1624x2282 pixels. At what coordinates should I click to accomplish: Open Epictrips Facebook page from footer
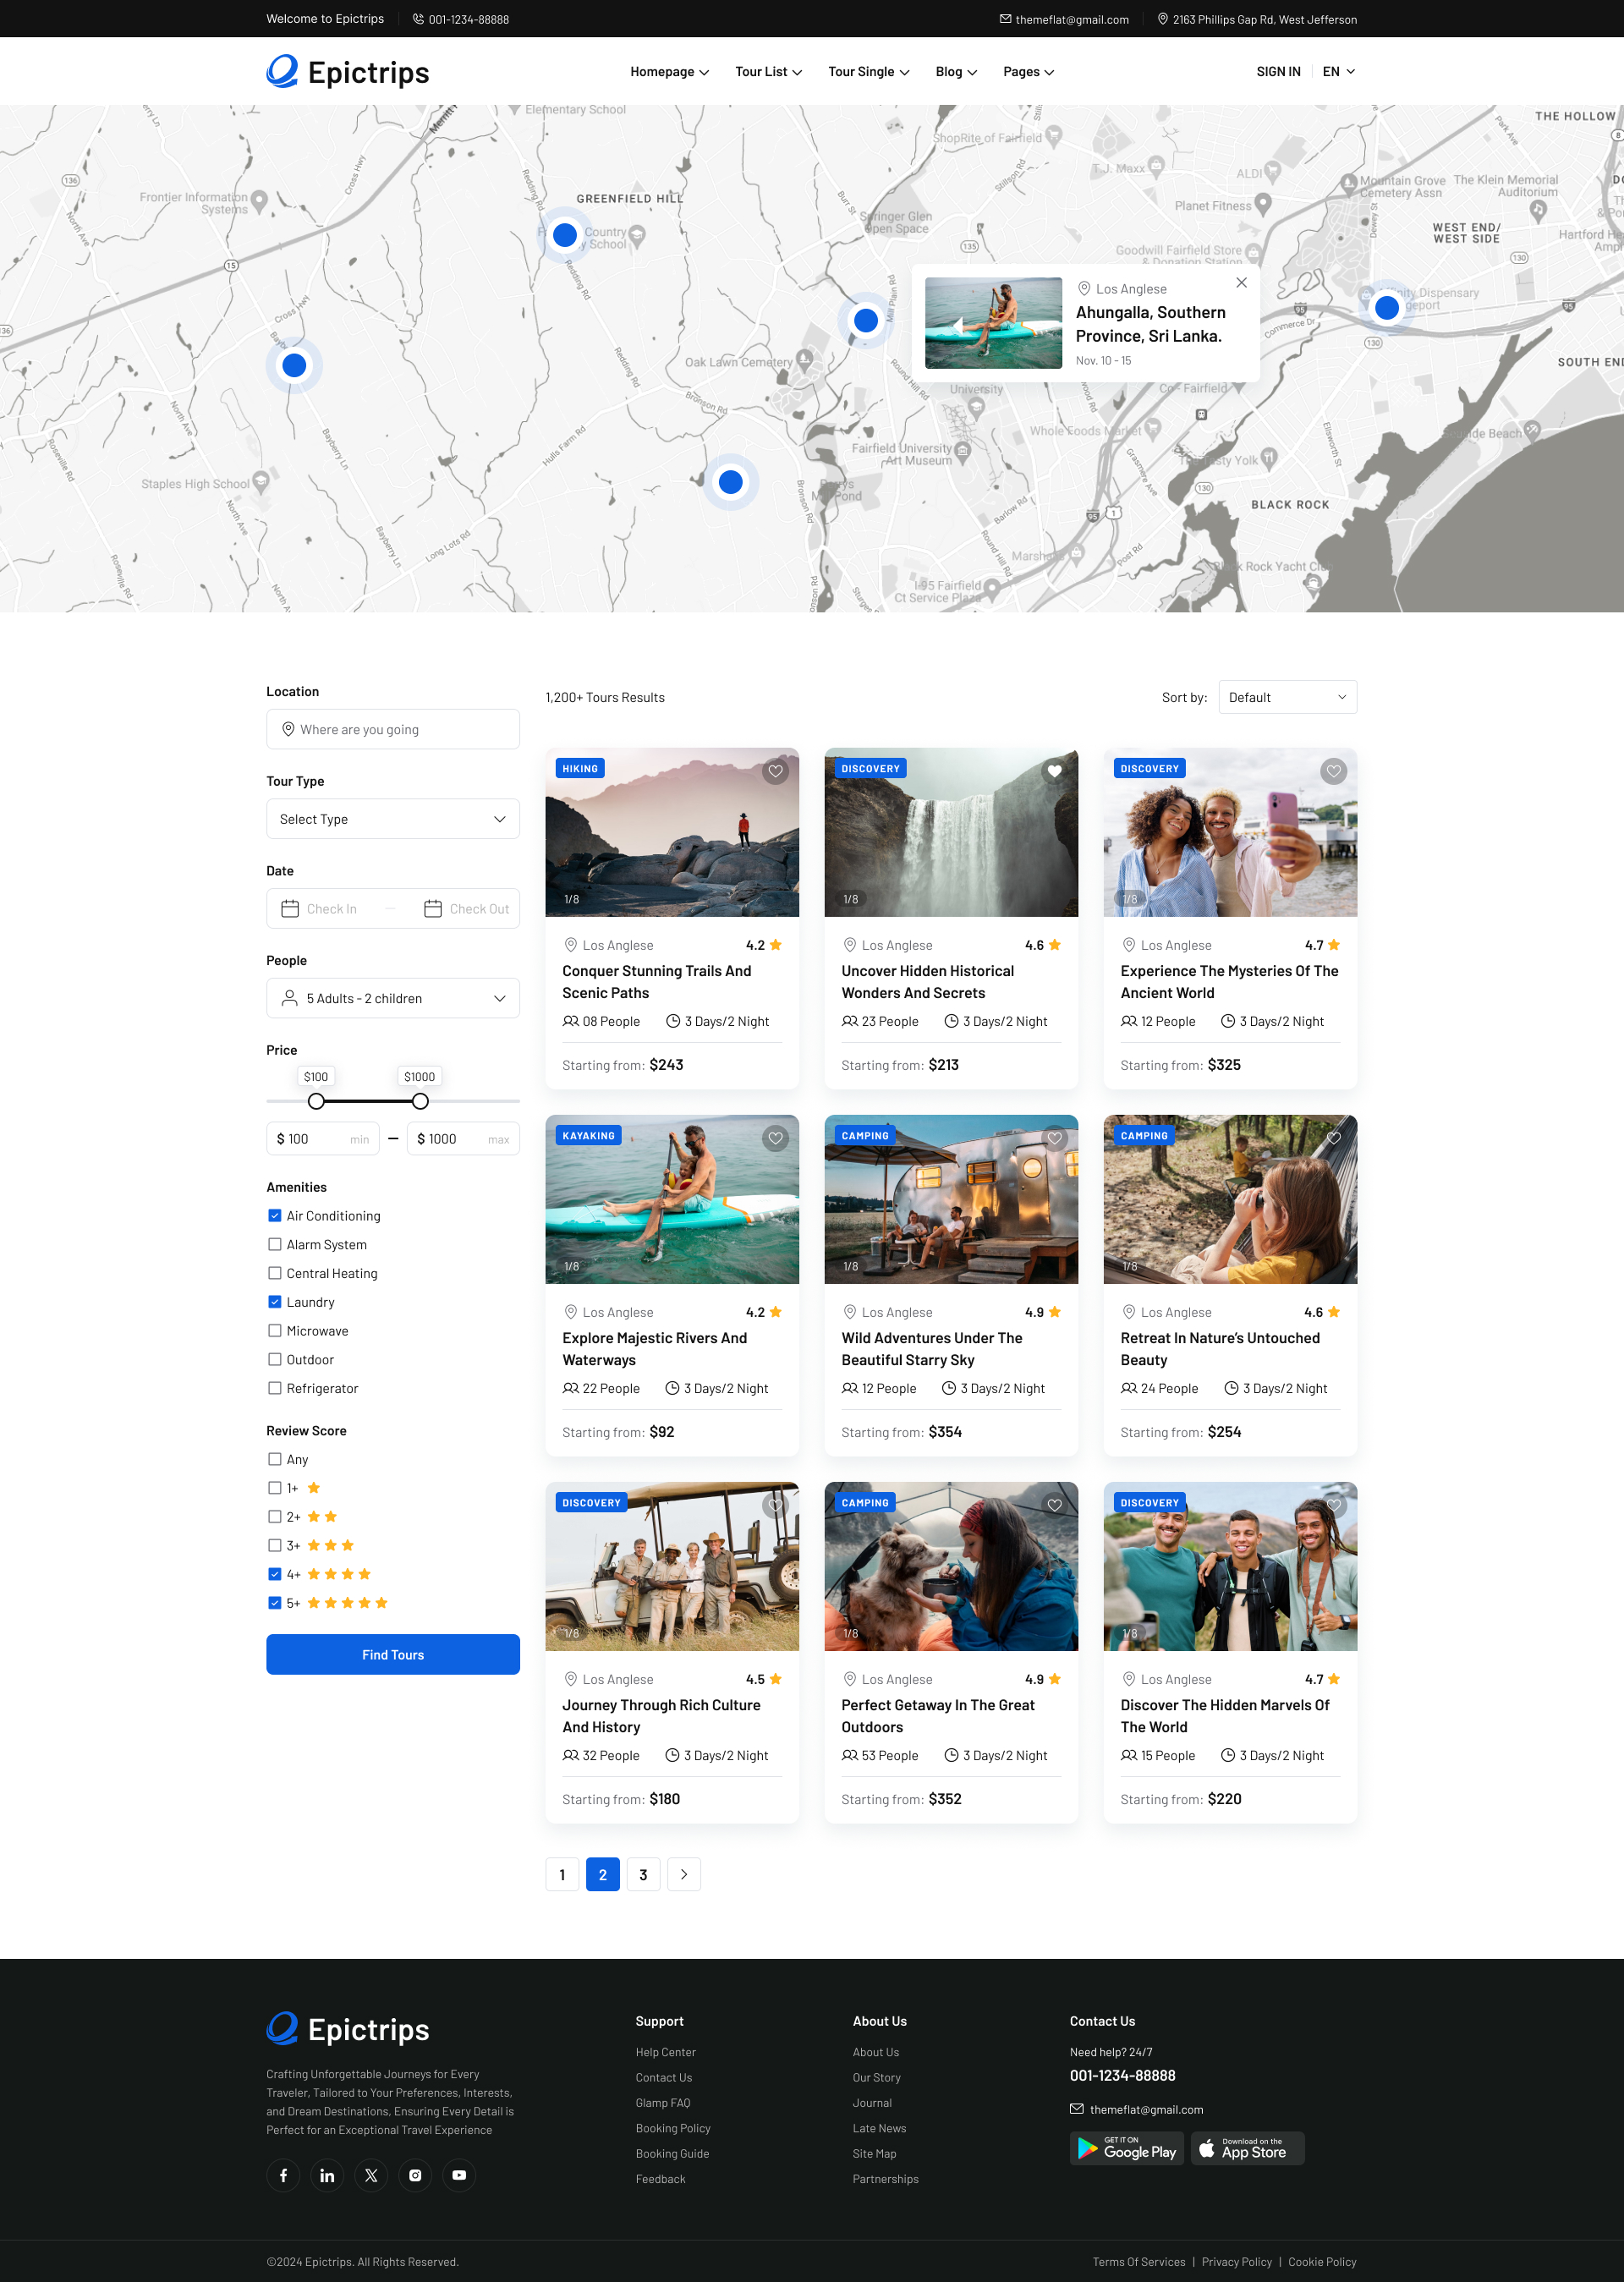283,2175
